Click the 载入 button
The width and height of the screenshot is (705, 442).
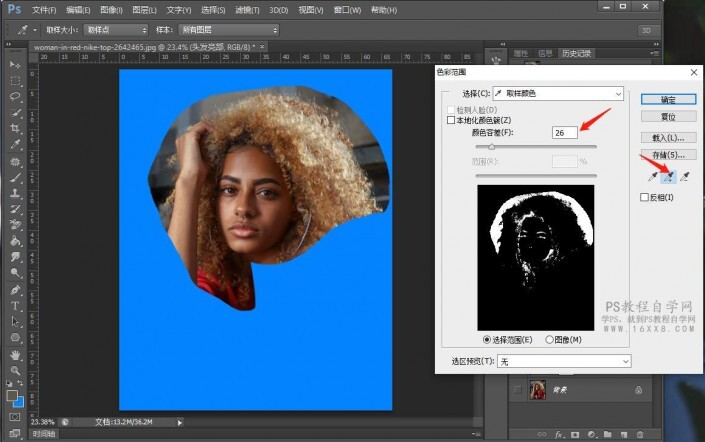[x=668, y=137]
